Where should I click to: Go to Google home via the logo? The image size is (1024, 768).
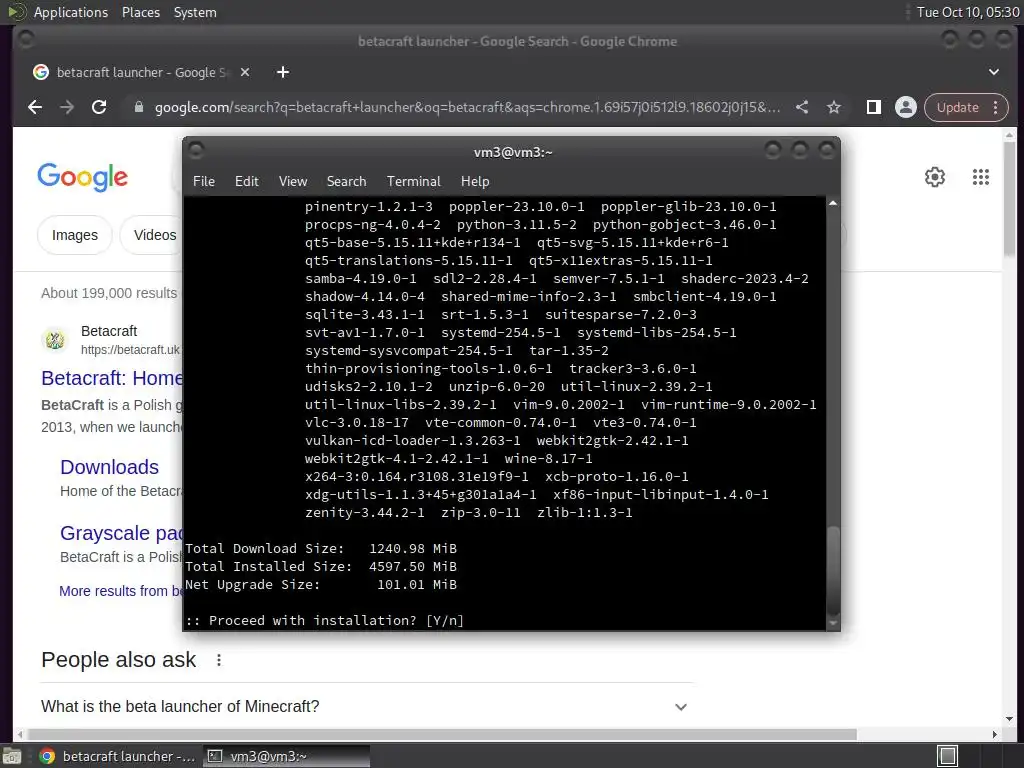82,177
